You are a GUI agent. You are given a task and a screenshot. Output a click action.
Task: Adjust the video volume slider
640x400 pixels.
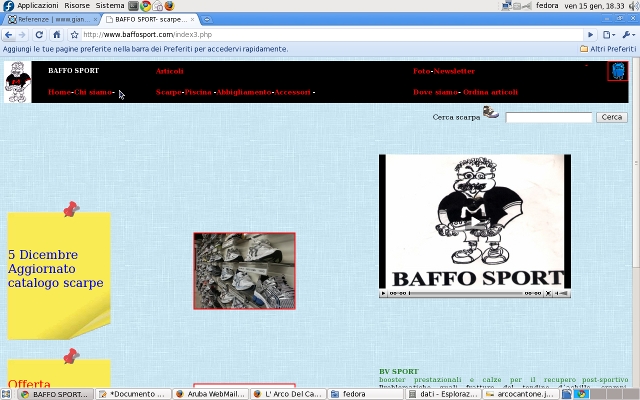point(562,293)
